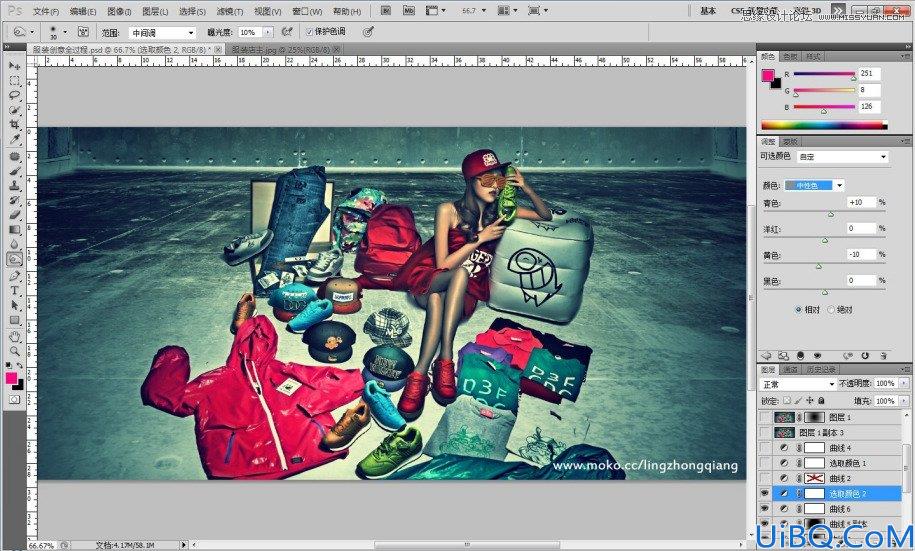The height and width of the screenshot is (551, 915).
Task: Switch to the 蒙版 tab
Action: pos(790,142)
